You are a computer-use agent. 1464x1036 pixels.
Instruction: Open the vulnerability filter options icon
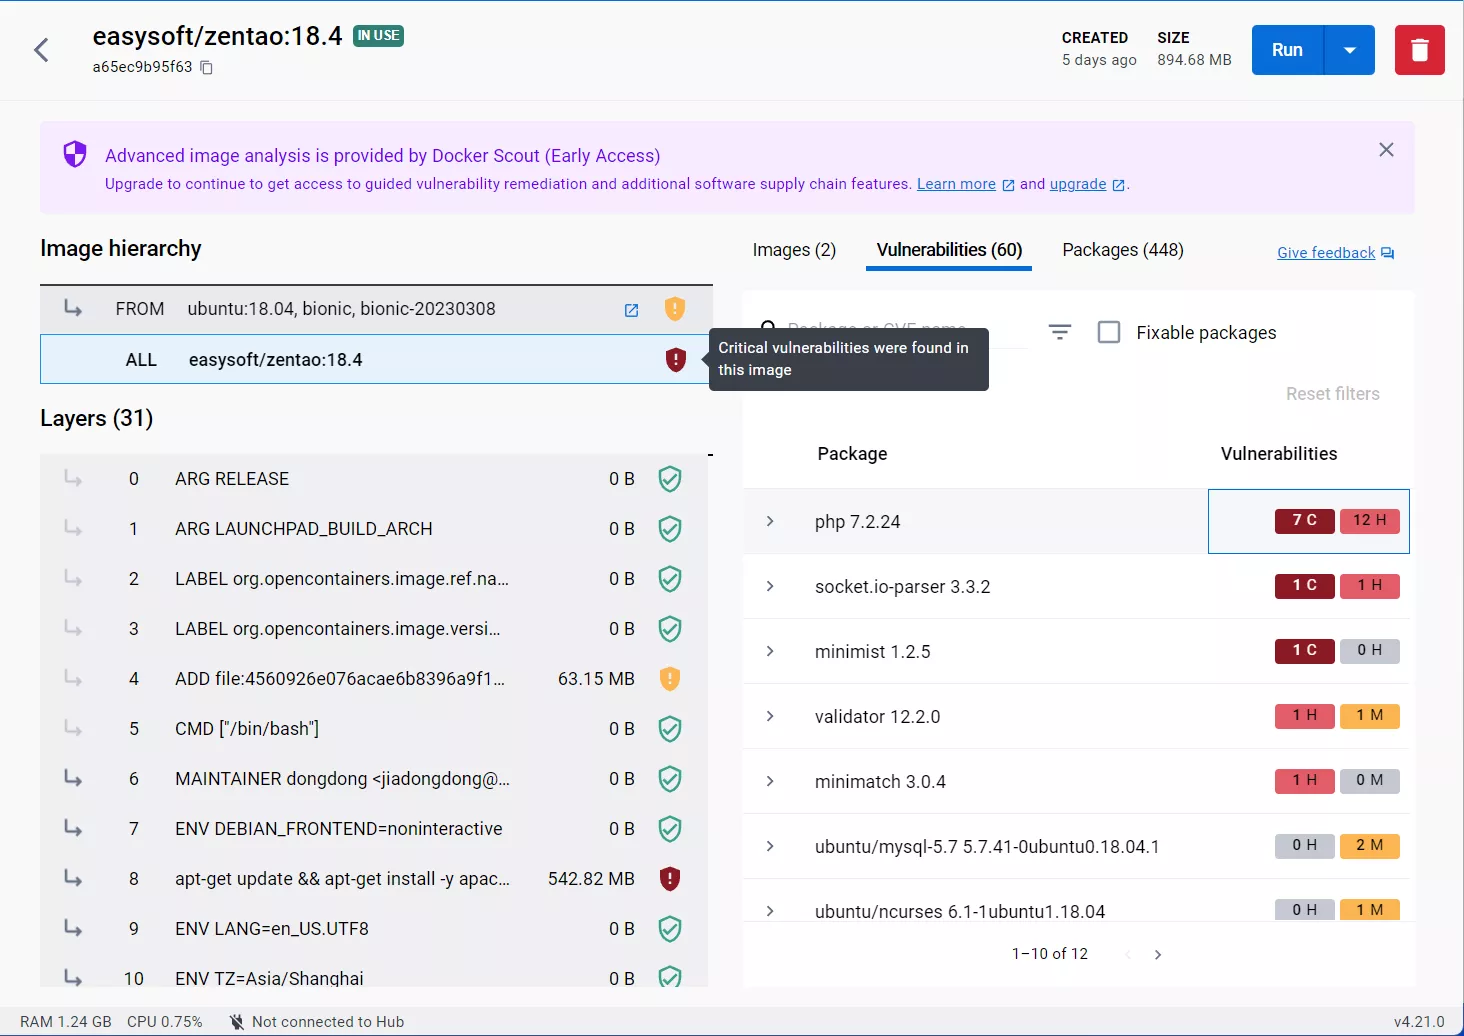tap(1060, 332)
